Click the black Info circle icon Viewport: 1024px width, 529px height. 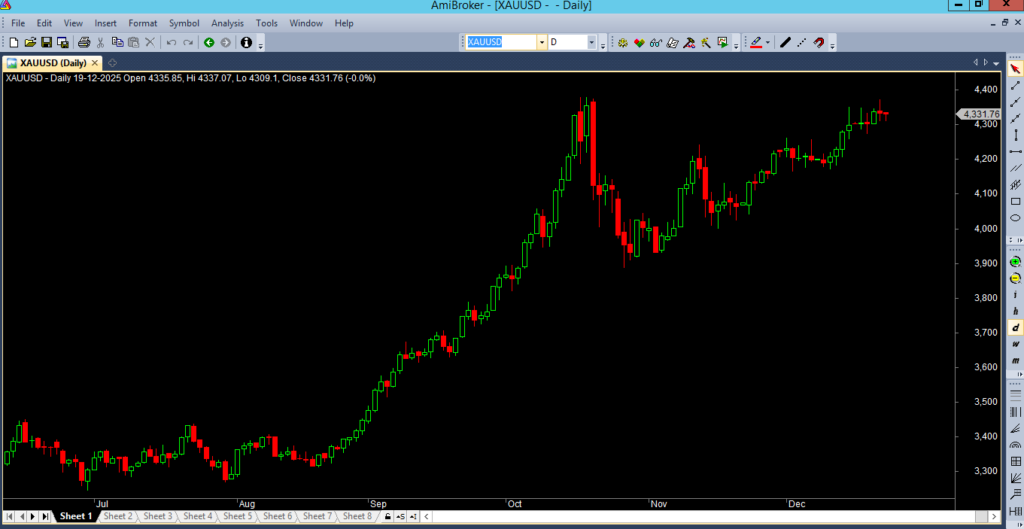tap(246, 42)
